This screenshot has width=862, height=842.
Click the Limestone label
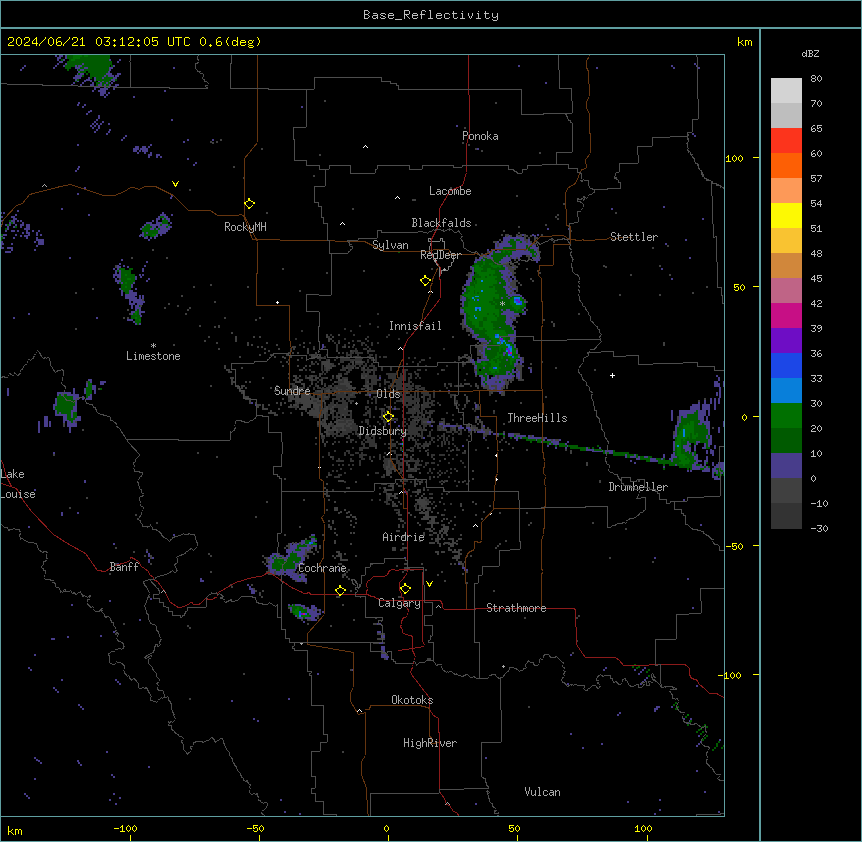coord(153,356)
